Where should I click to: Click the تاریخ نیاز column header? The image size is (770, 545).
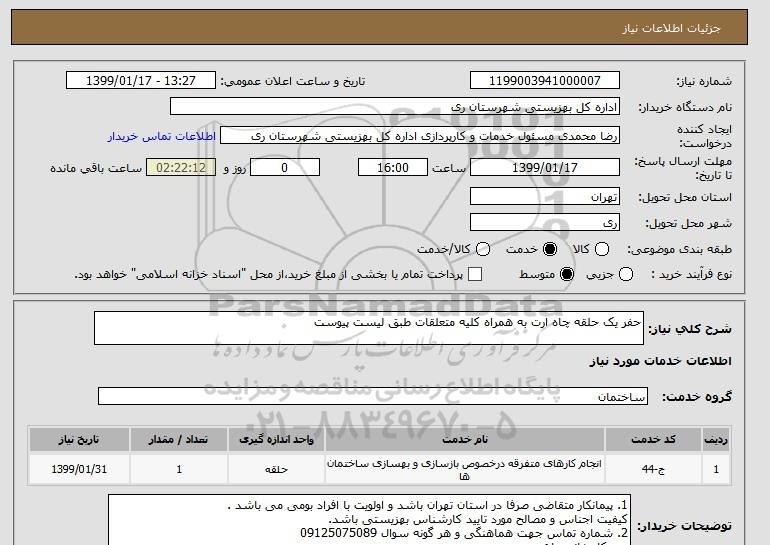pos(79,440)
